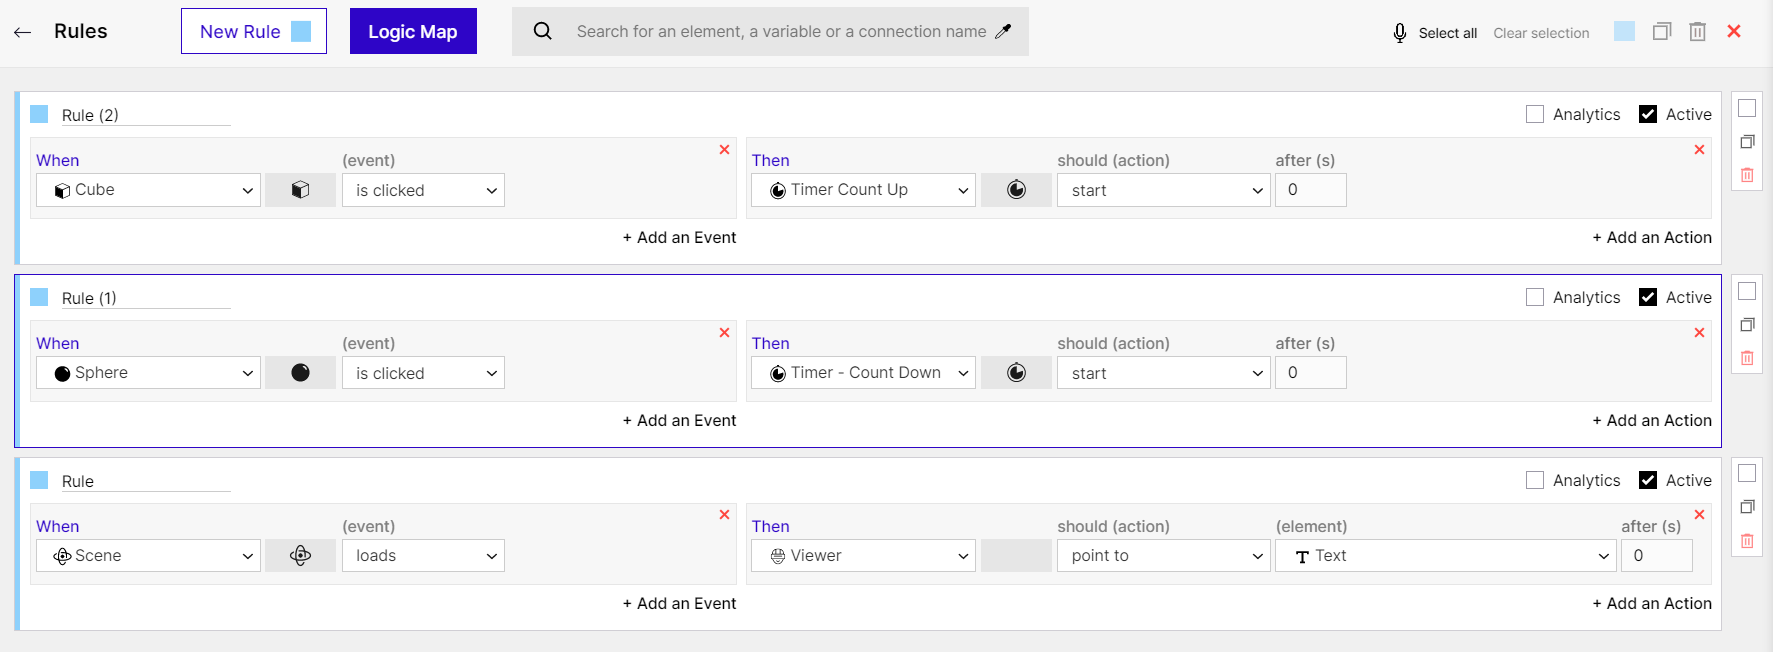Click the search field for elements
Screen dimensions: 1773x652
pyautogui.click(x=780, y=31)
